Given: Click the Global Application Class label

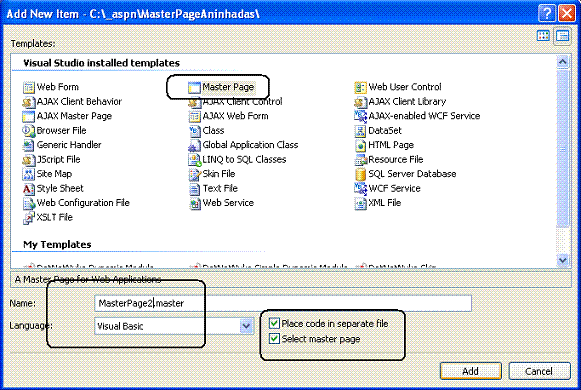Looking at the screenshot, I should (250, 145).
